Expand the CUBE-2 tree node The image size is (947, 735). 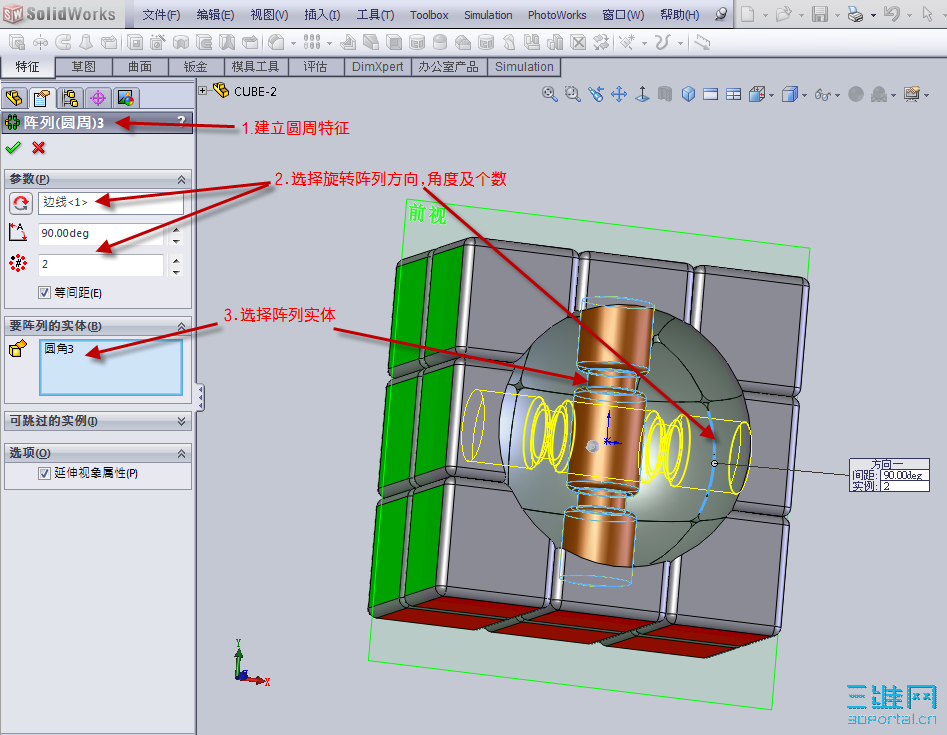[203, 91]
